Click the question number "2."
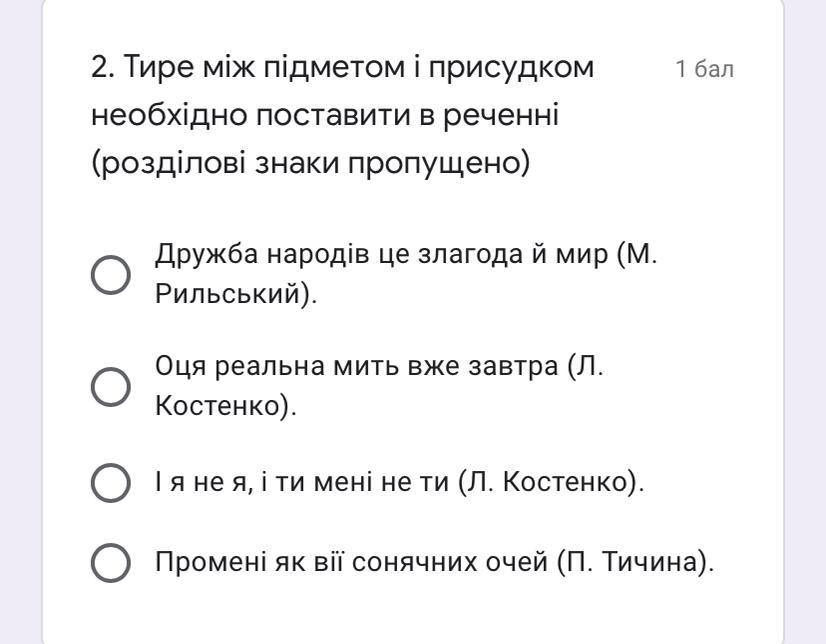Viewport: 826px width, 644px height. 103,68
